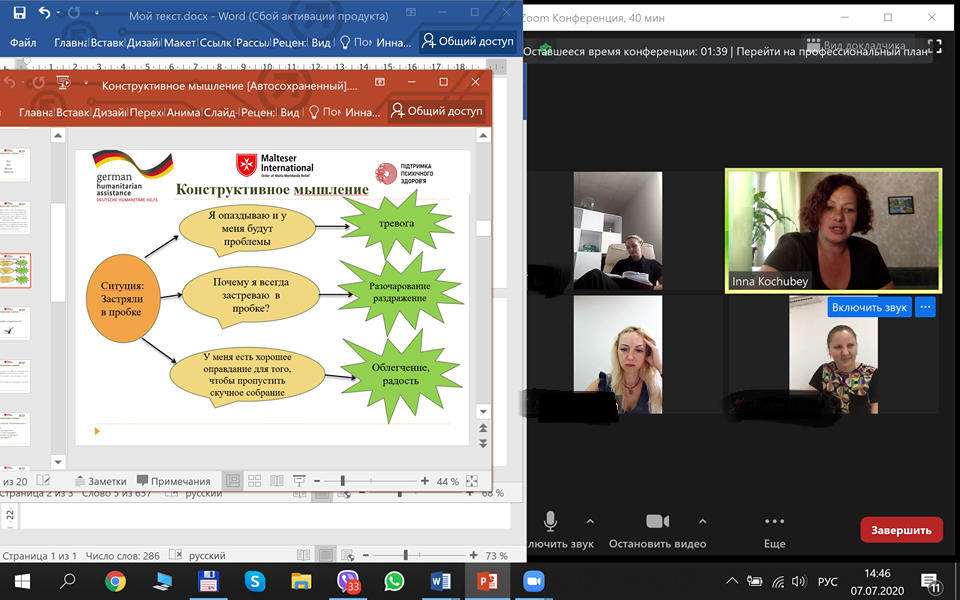Toggle the Zoom microphone mute button
This screenshot has width=960, height=600.
550,522
